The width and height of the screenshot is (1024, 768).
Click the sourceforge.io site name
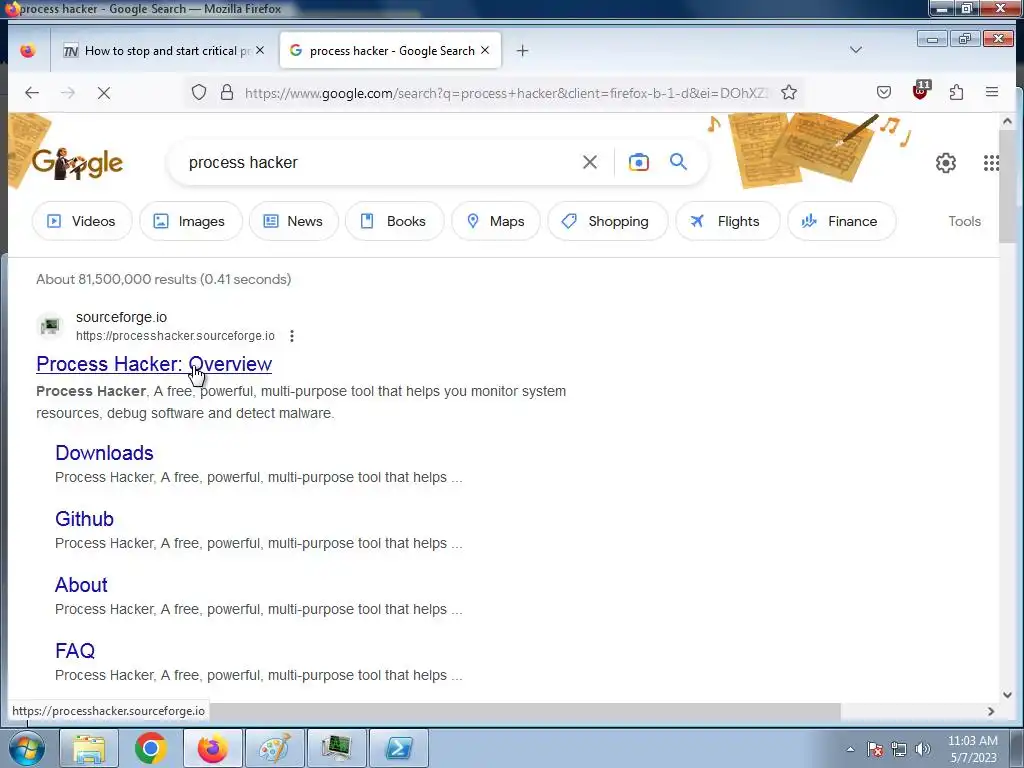tap(121, 317)
